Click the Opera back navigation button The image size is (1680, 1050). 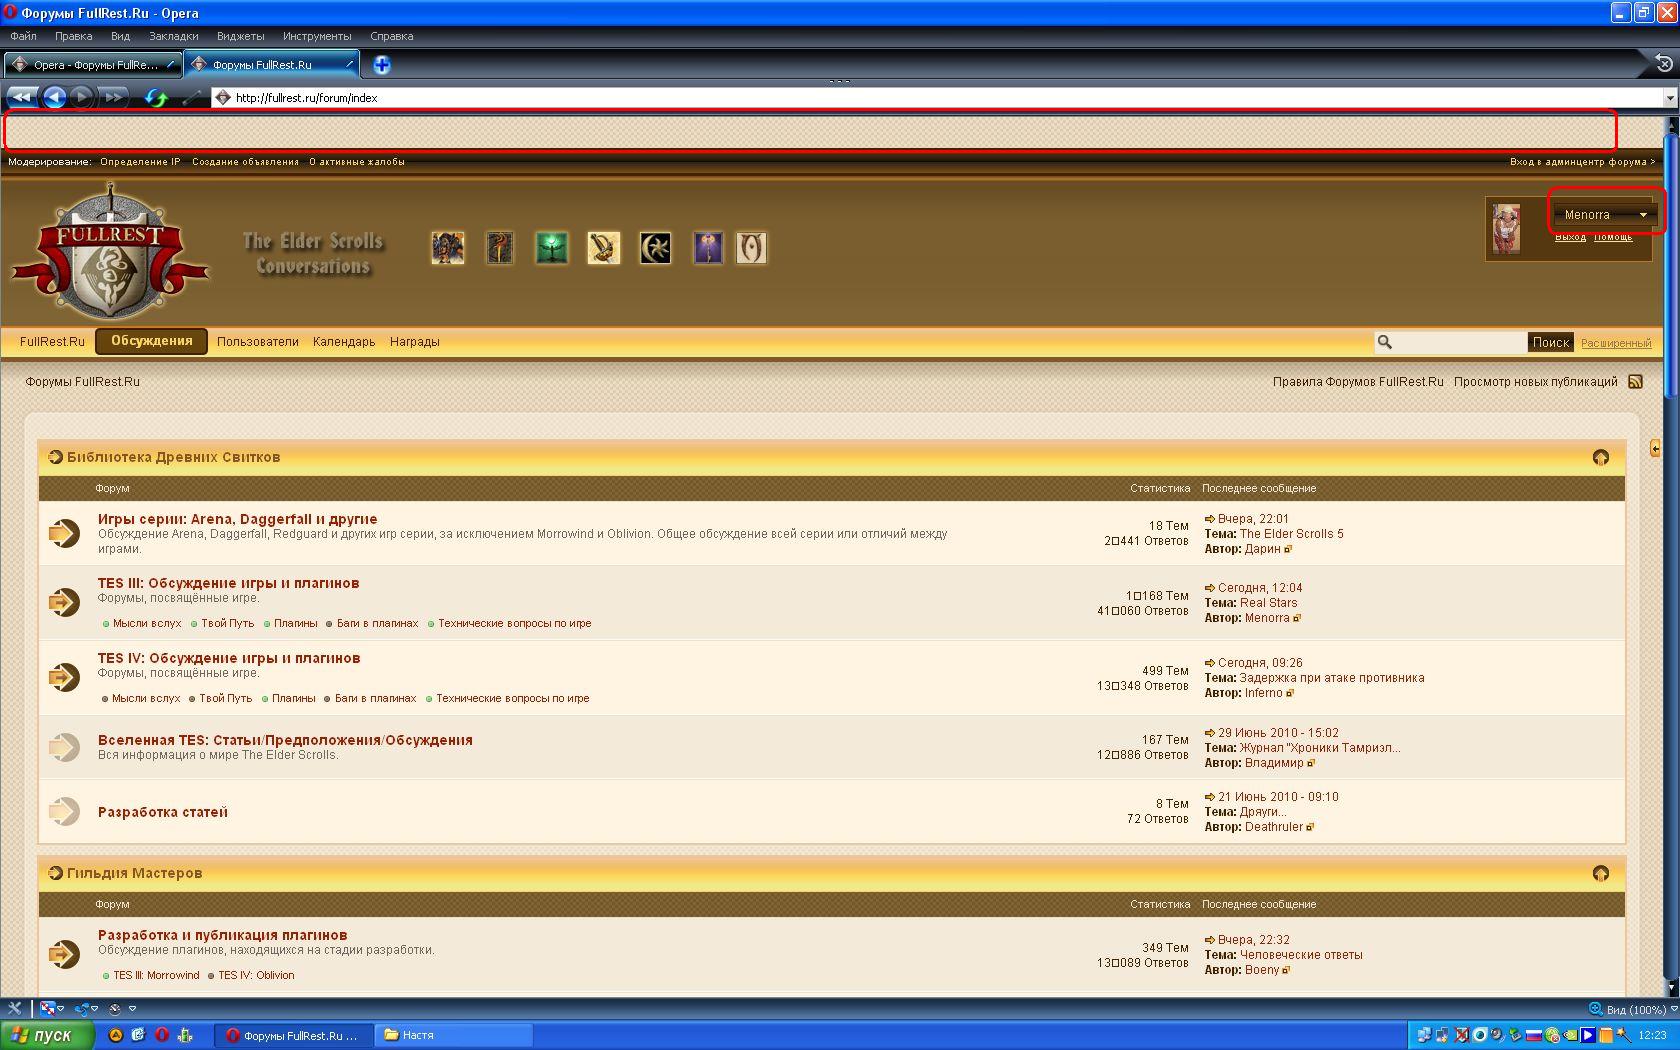pyautogui.click(x=54, y=97)
